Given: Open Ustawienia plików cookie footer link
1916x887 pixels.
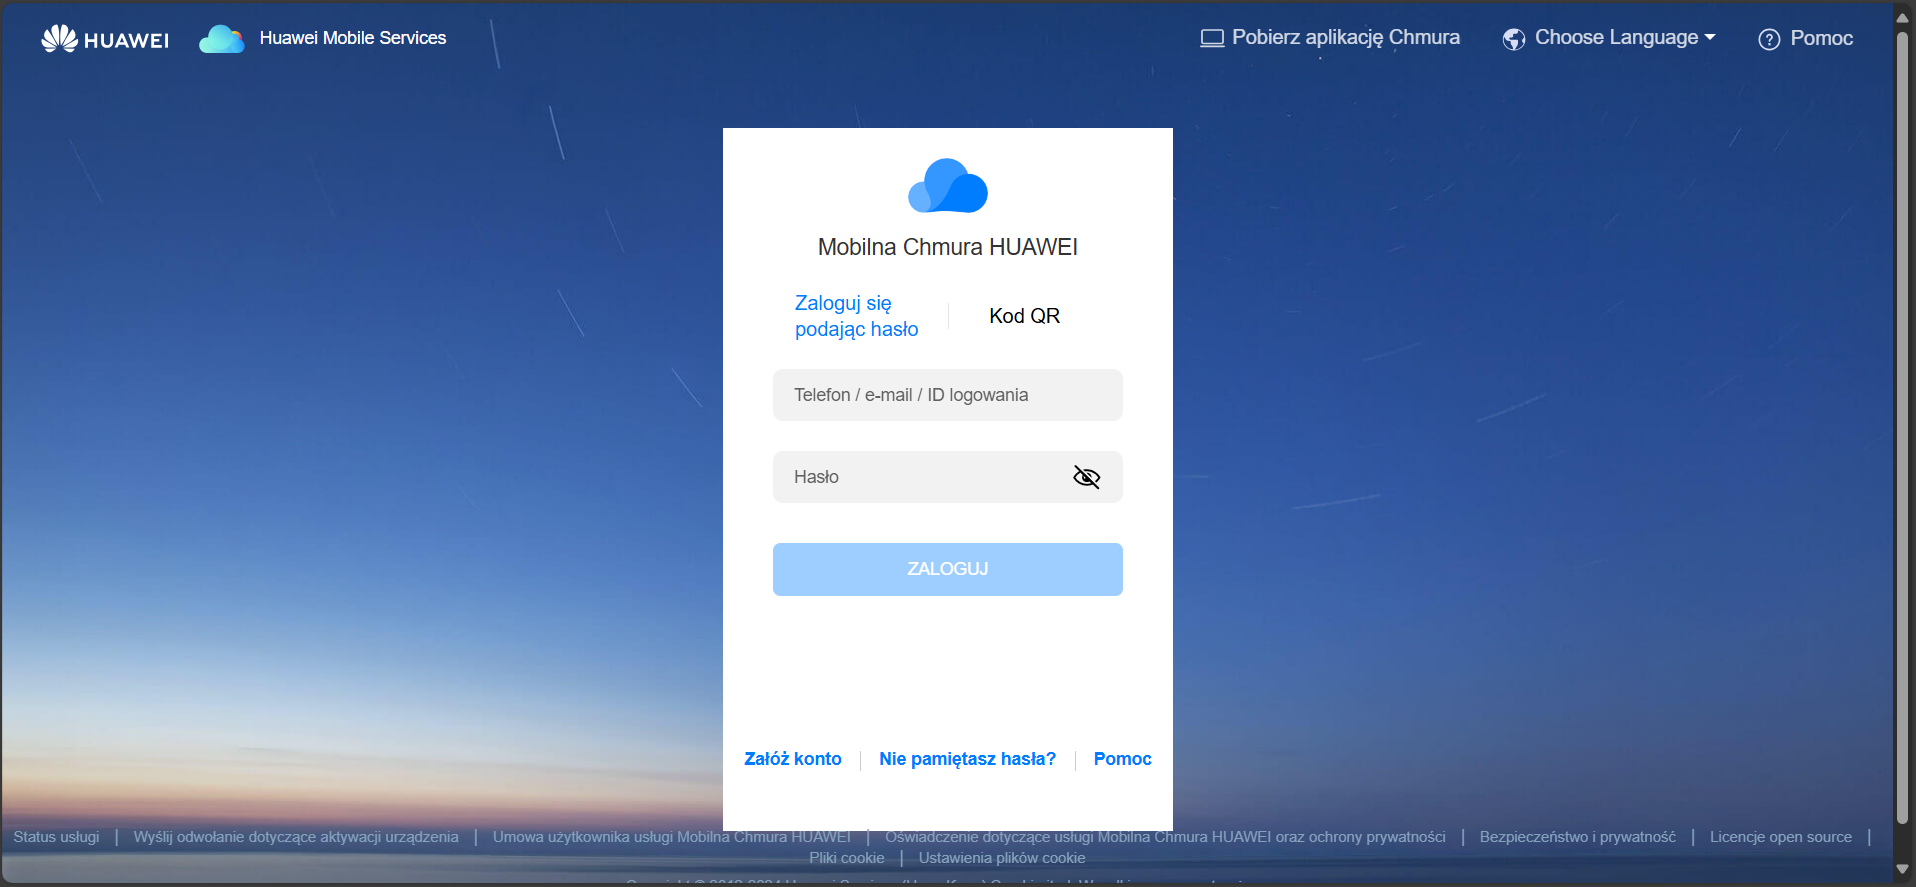Looking at the screenshot, I should [1002, 858].
